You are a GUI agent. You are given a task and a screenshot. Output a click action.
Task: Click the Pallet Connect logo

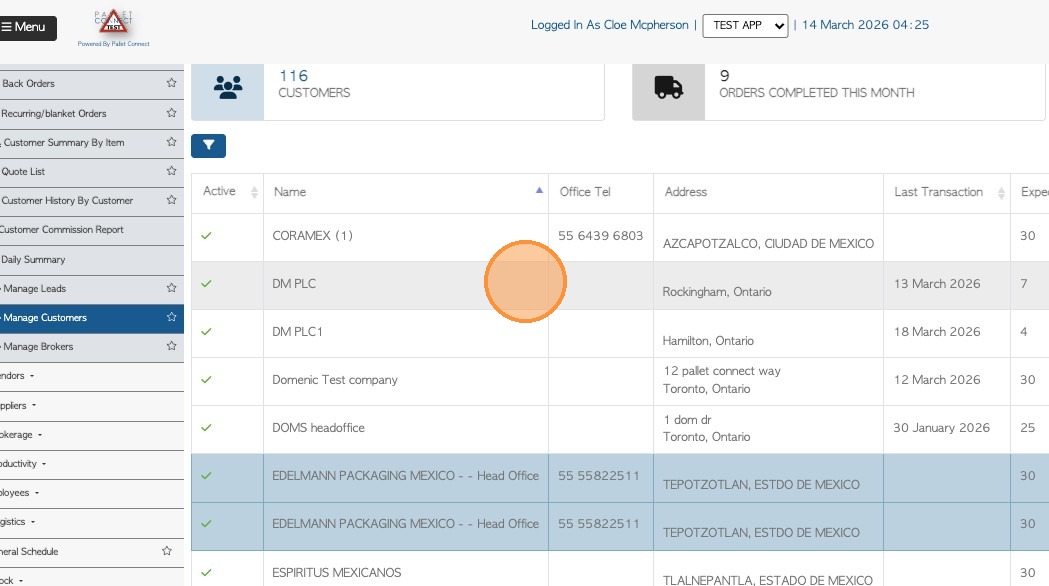tap(114, 28)
